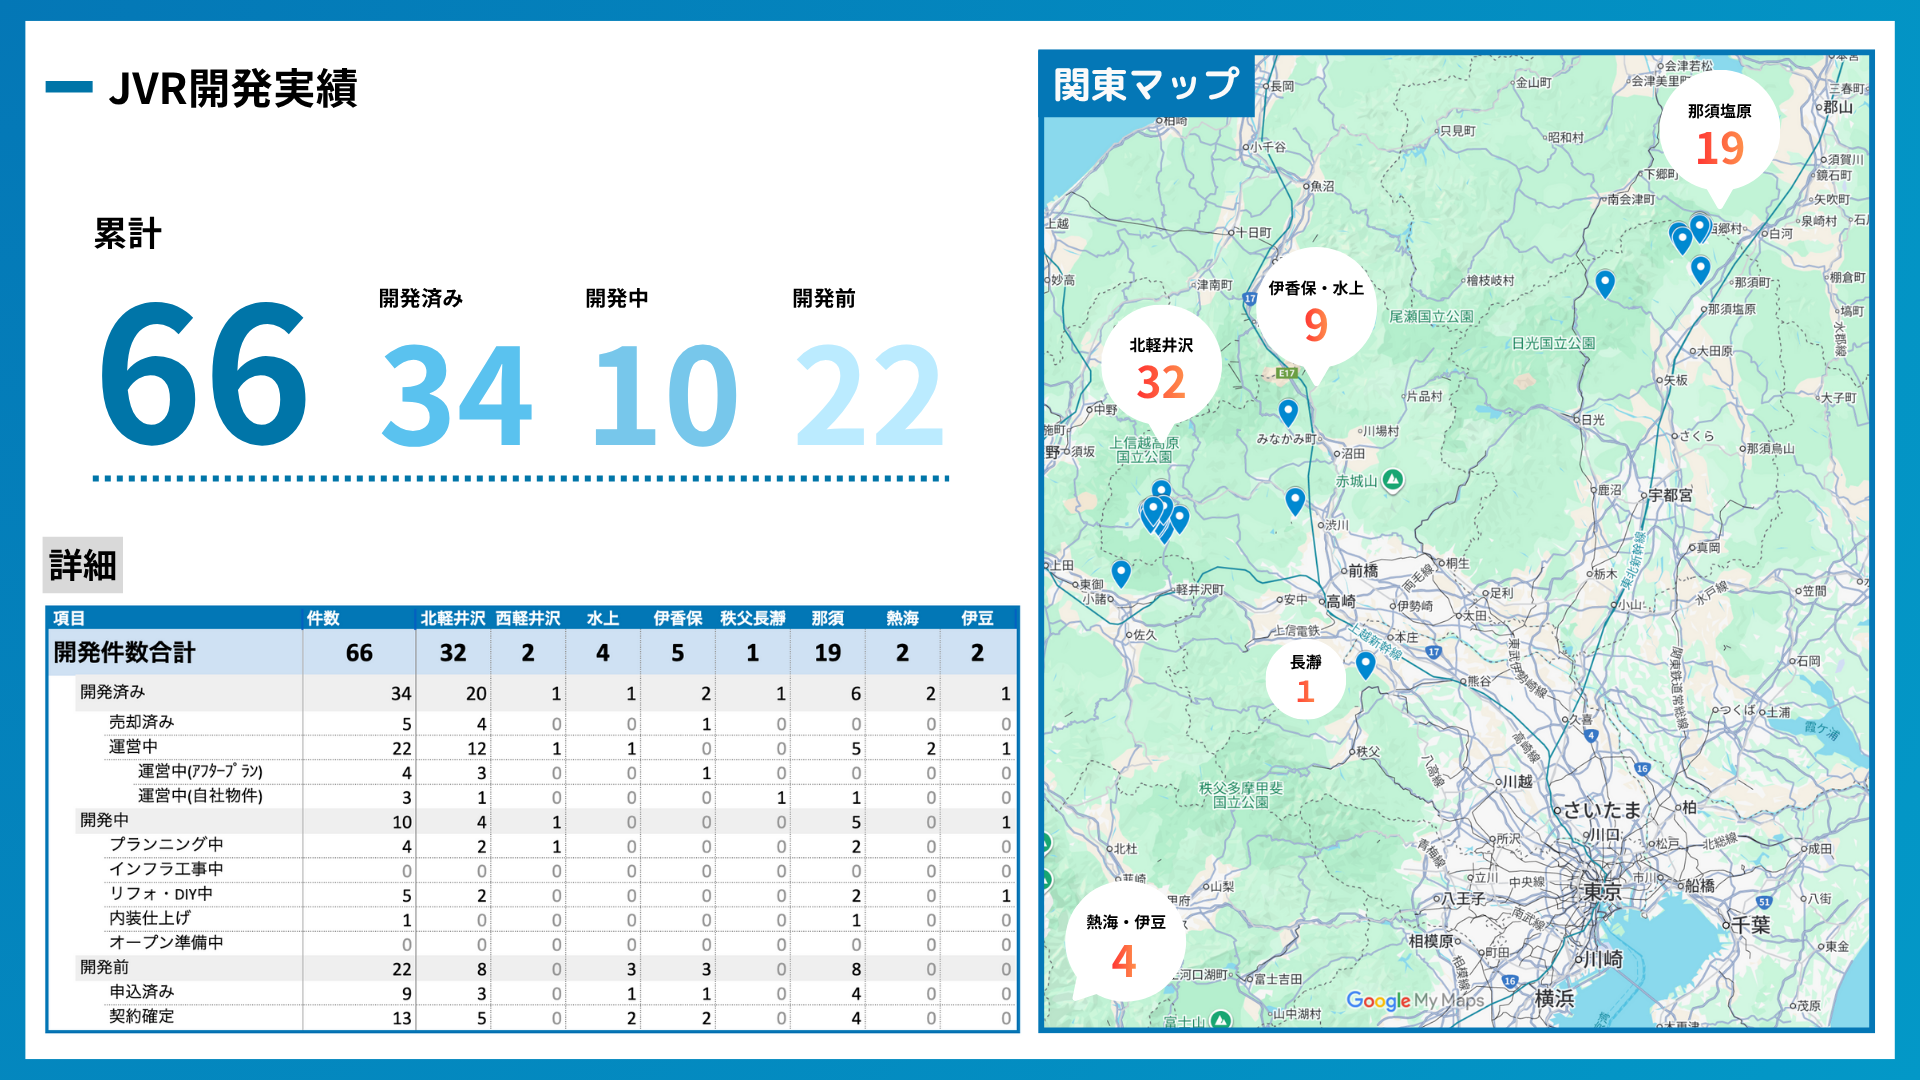The image size is (1920, 1080).
Task: Select the 開発中 row in table
Action: point(105,820)
